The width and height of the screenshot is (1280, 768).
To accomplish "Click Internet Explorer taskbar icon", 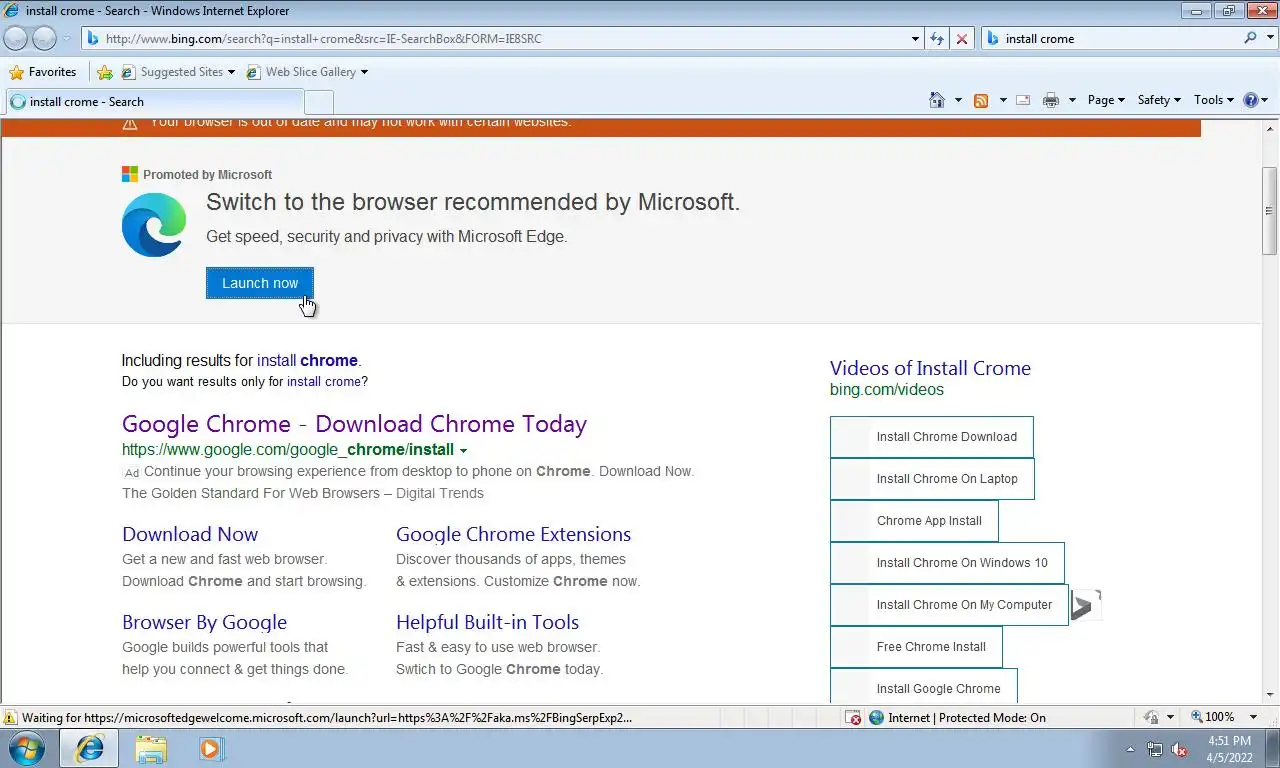I will [90, 748].
